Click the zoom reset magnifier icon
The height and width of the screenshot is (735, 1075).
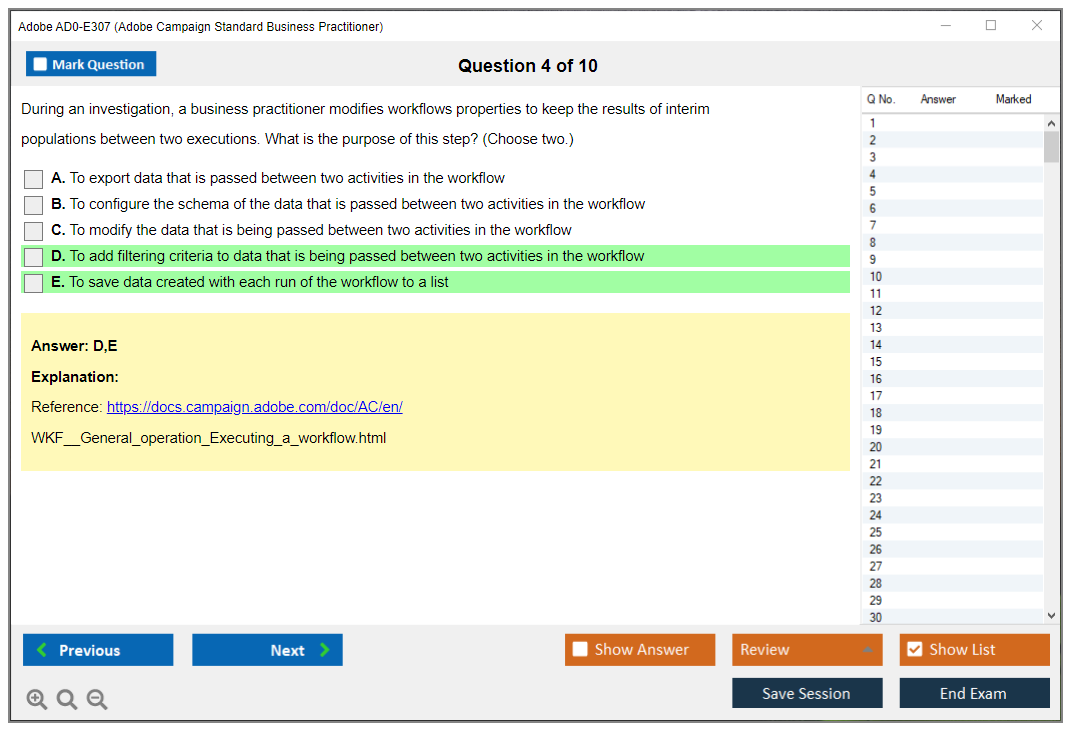(67, 699)
